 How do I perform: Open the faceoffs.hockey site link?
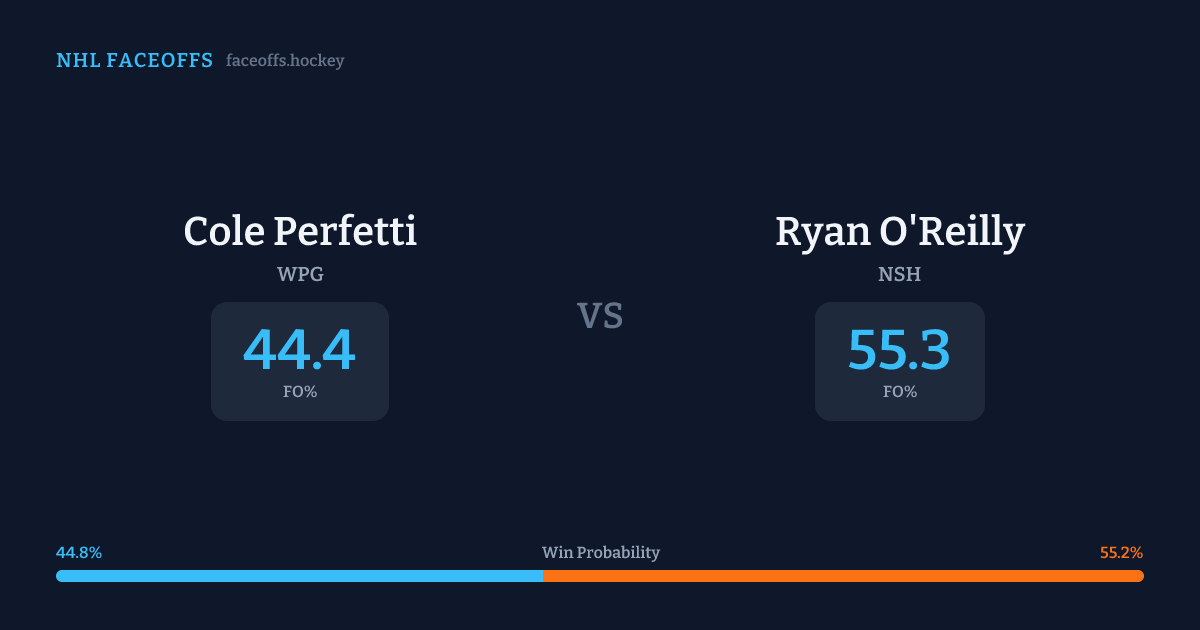(285, 61)
